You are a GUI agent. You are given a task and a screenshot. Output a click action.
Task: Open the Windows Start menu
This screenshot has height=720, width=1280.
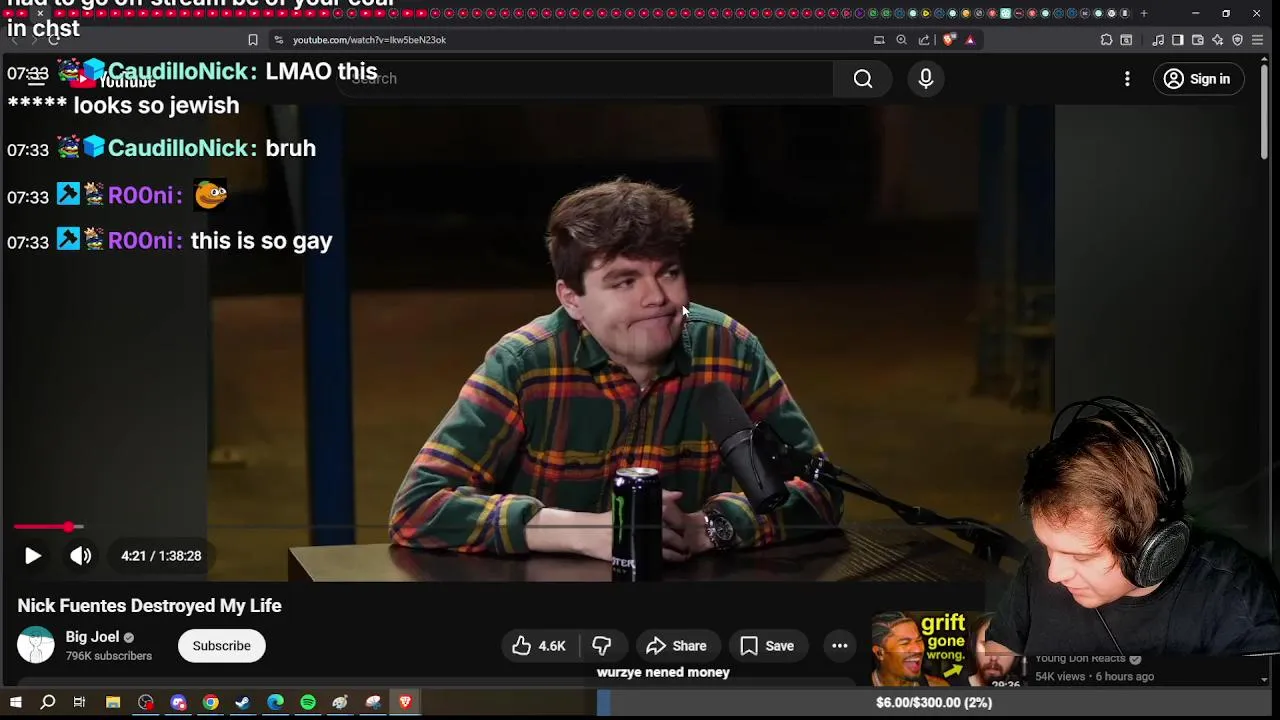[16, 703]
